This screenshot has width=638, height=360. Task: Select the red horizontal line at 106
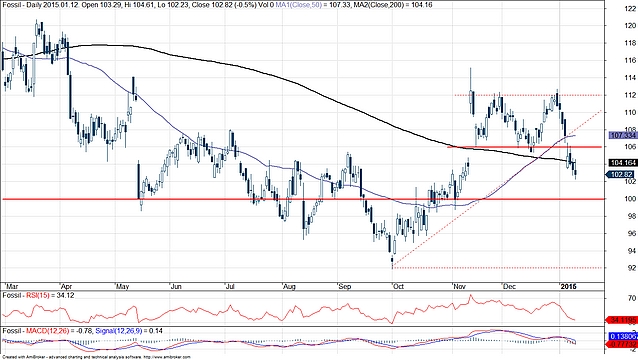point(525,147)
